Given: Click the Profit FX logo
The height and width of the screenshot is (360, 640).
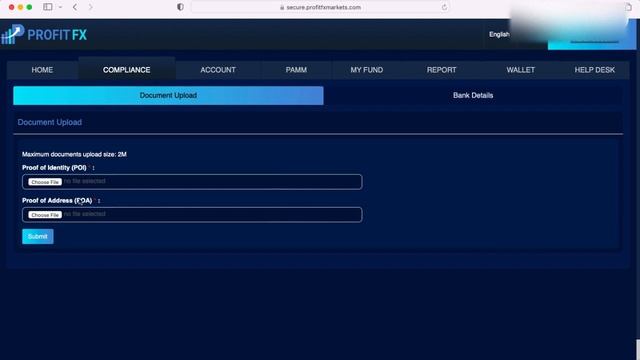Looking at the screenshot, I should click(x=44, y=34).
